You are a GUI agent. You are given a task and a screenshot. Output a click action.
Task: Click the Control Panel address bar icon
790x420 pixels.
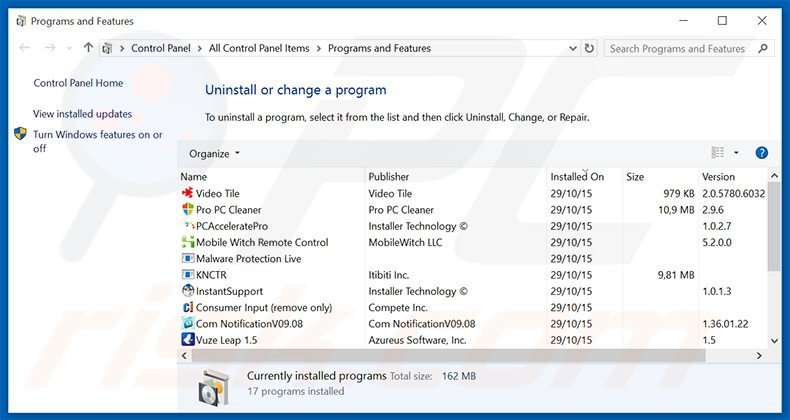tap(107, 48)
